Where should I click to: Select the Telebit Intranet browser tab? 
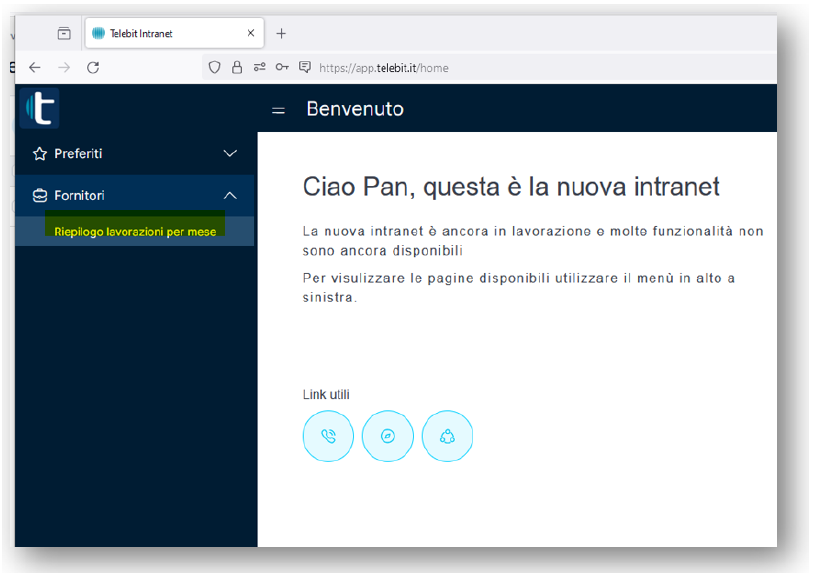(x=165, y=33)
